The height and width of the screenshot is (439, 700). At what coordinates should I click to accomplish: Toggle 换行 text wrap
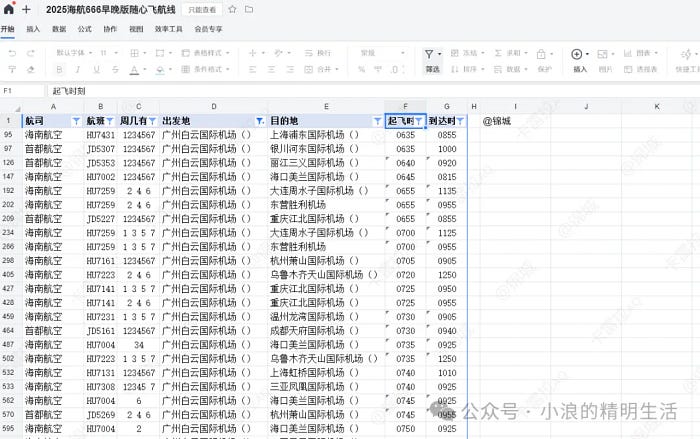pyautogui.click(x=317, y=53)
